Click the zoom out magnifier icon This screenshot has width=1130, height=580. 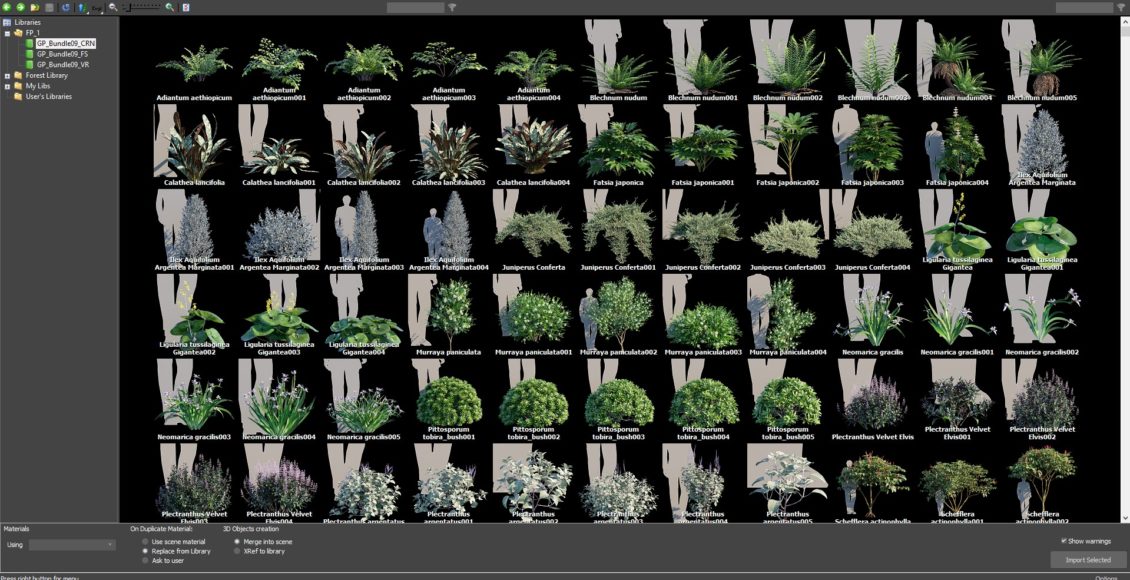click(x=113, y=7)
